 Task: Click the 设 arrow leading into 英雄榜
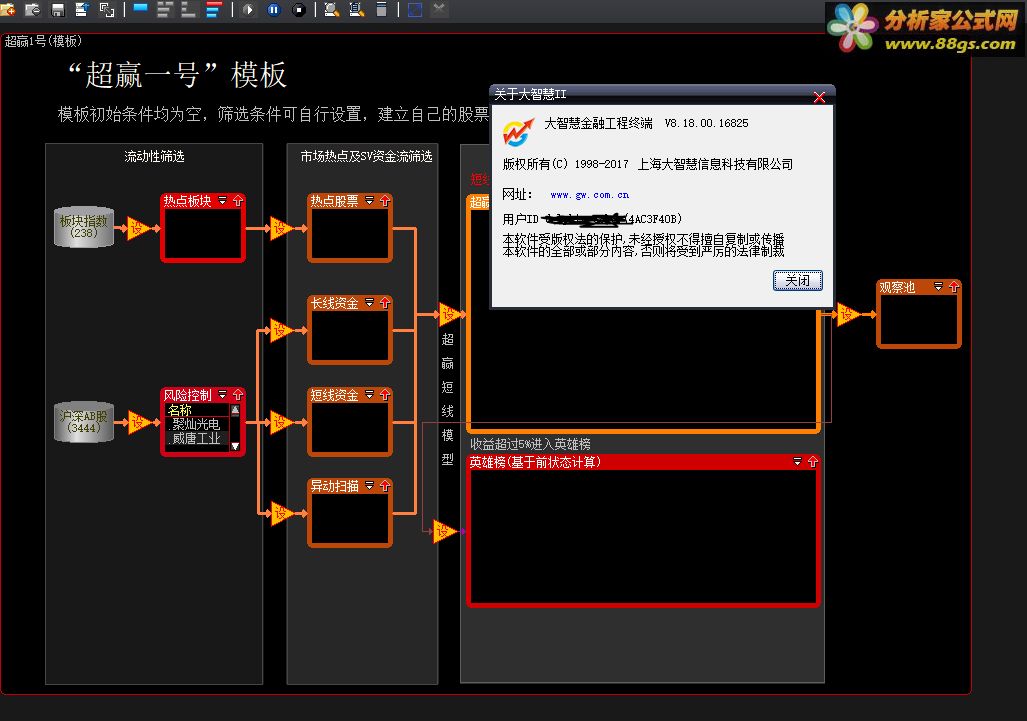[x=445, y=531]
